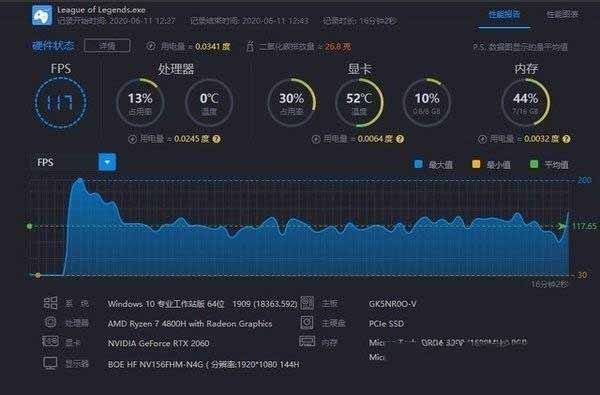Click the green average marker at chart left
Screen dimensions: 600x395
30,226
